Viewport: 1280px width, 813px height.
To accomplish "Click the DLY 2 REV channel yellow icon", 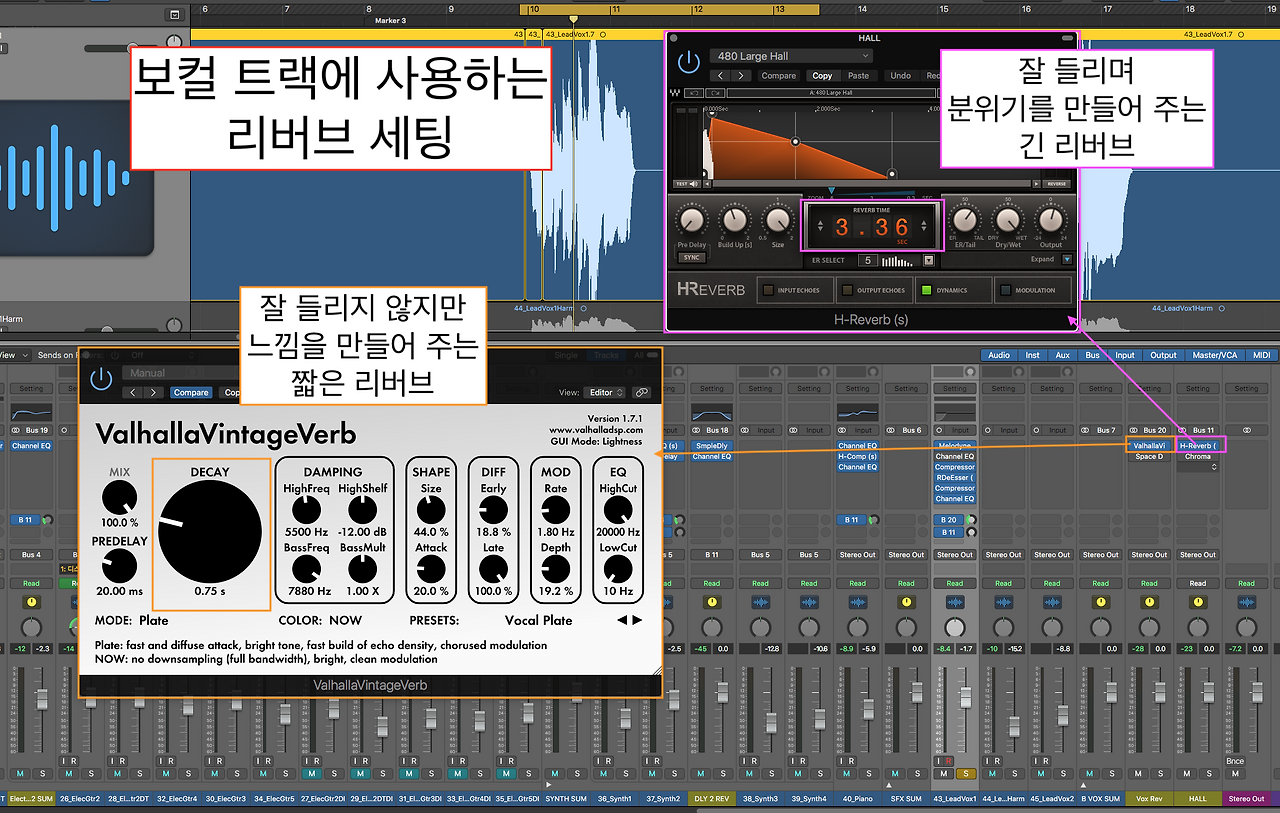I will coord(711,603).
